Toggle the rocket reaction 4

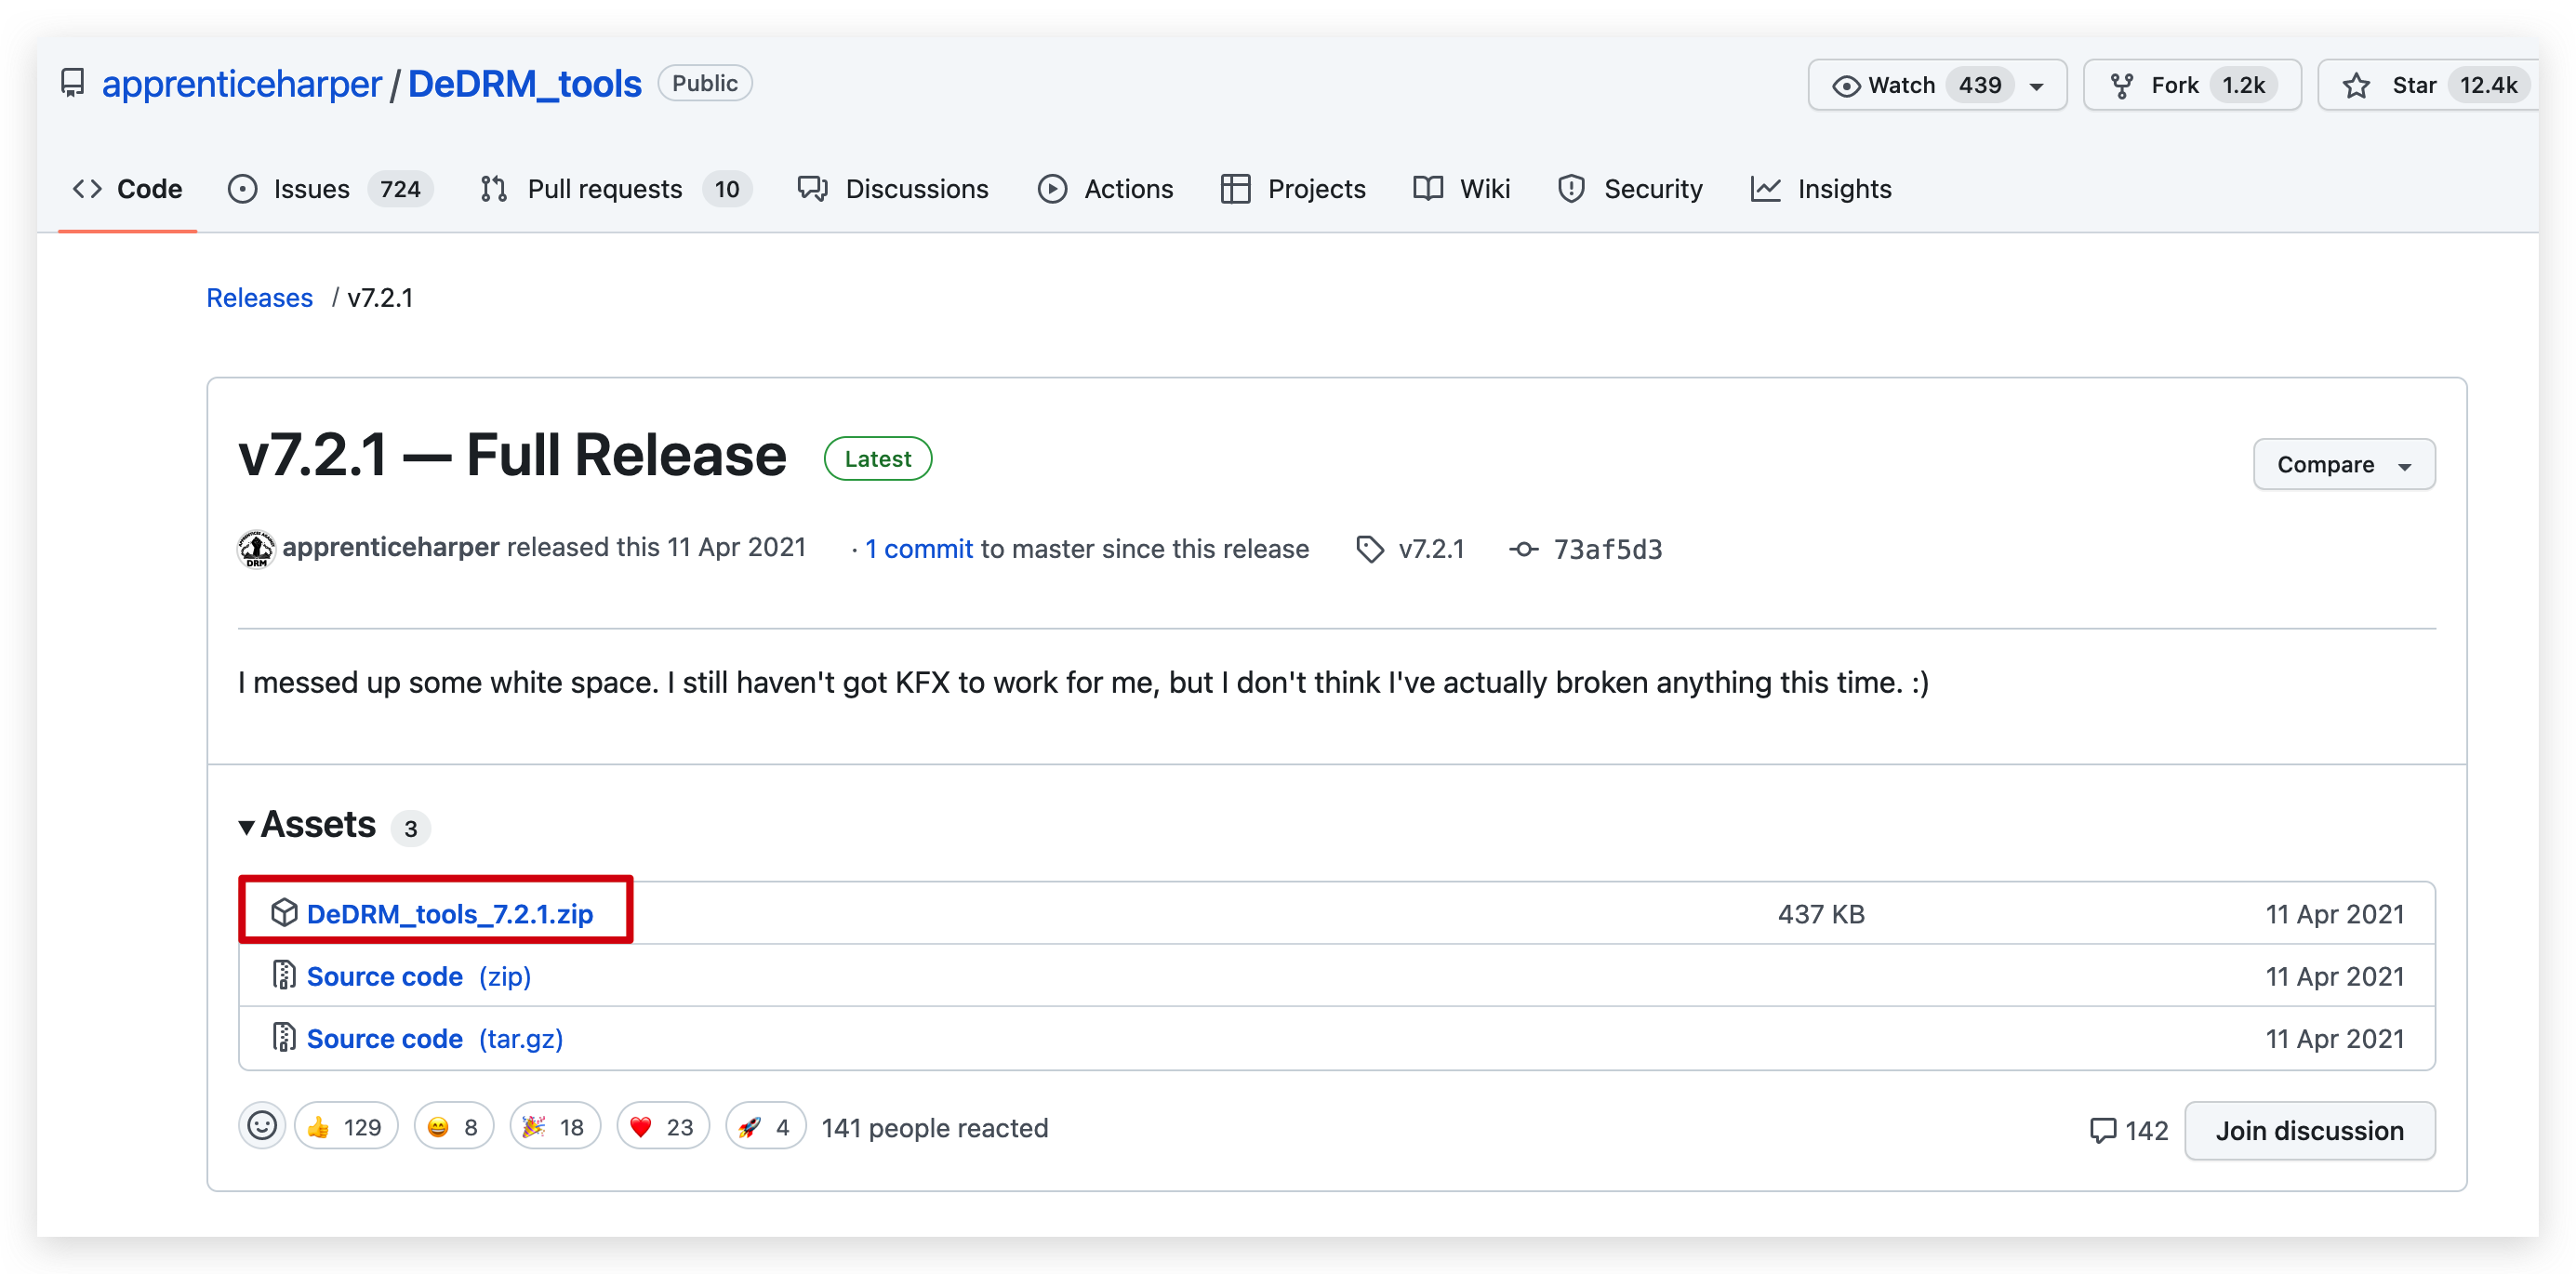(765, 1127)
